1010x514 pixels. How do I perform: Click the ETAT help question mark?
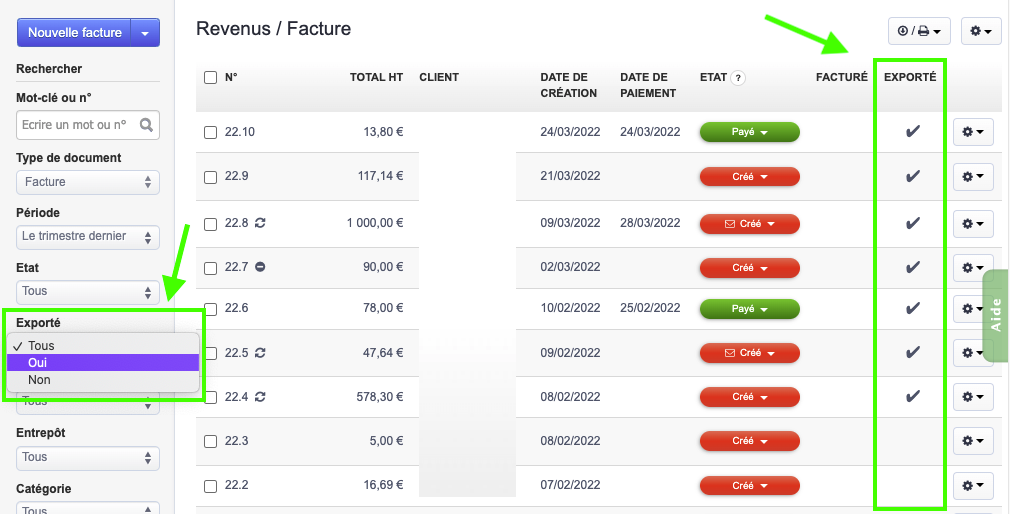point(738,78)
